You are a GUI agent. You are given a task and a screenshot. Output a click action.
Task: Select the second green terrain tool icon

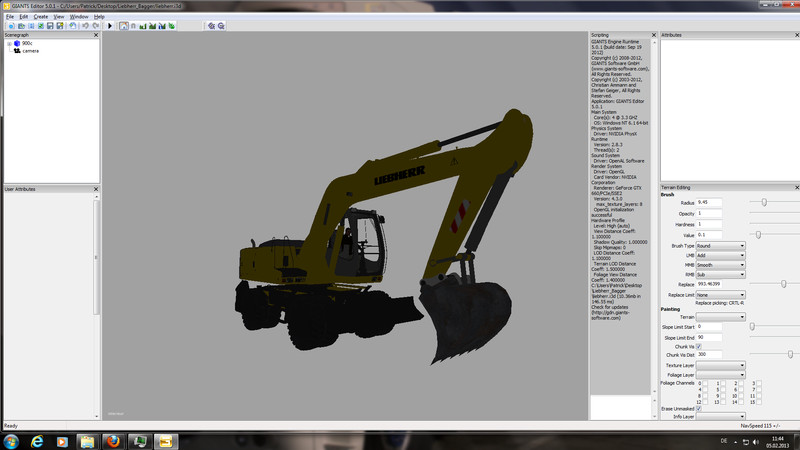pos(152,26)
